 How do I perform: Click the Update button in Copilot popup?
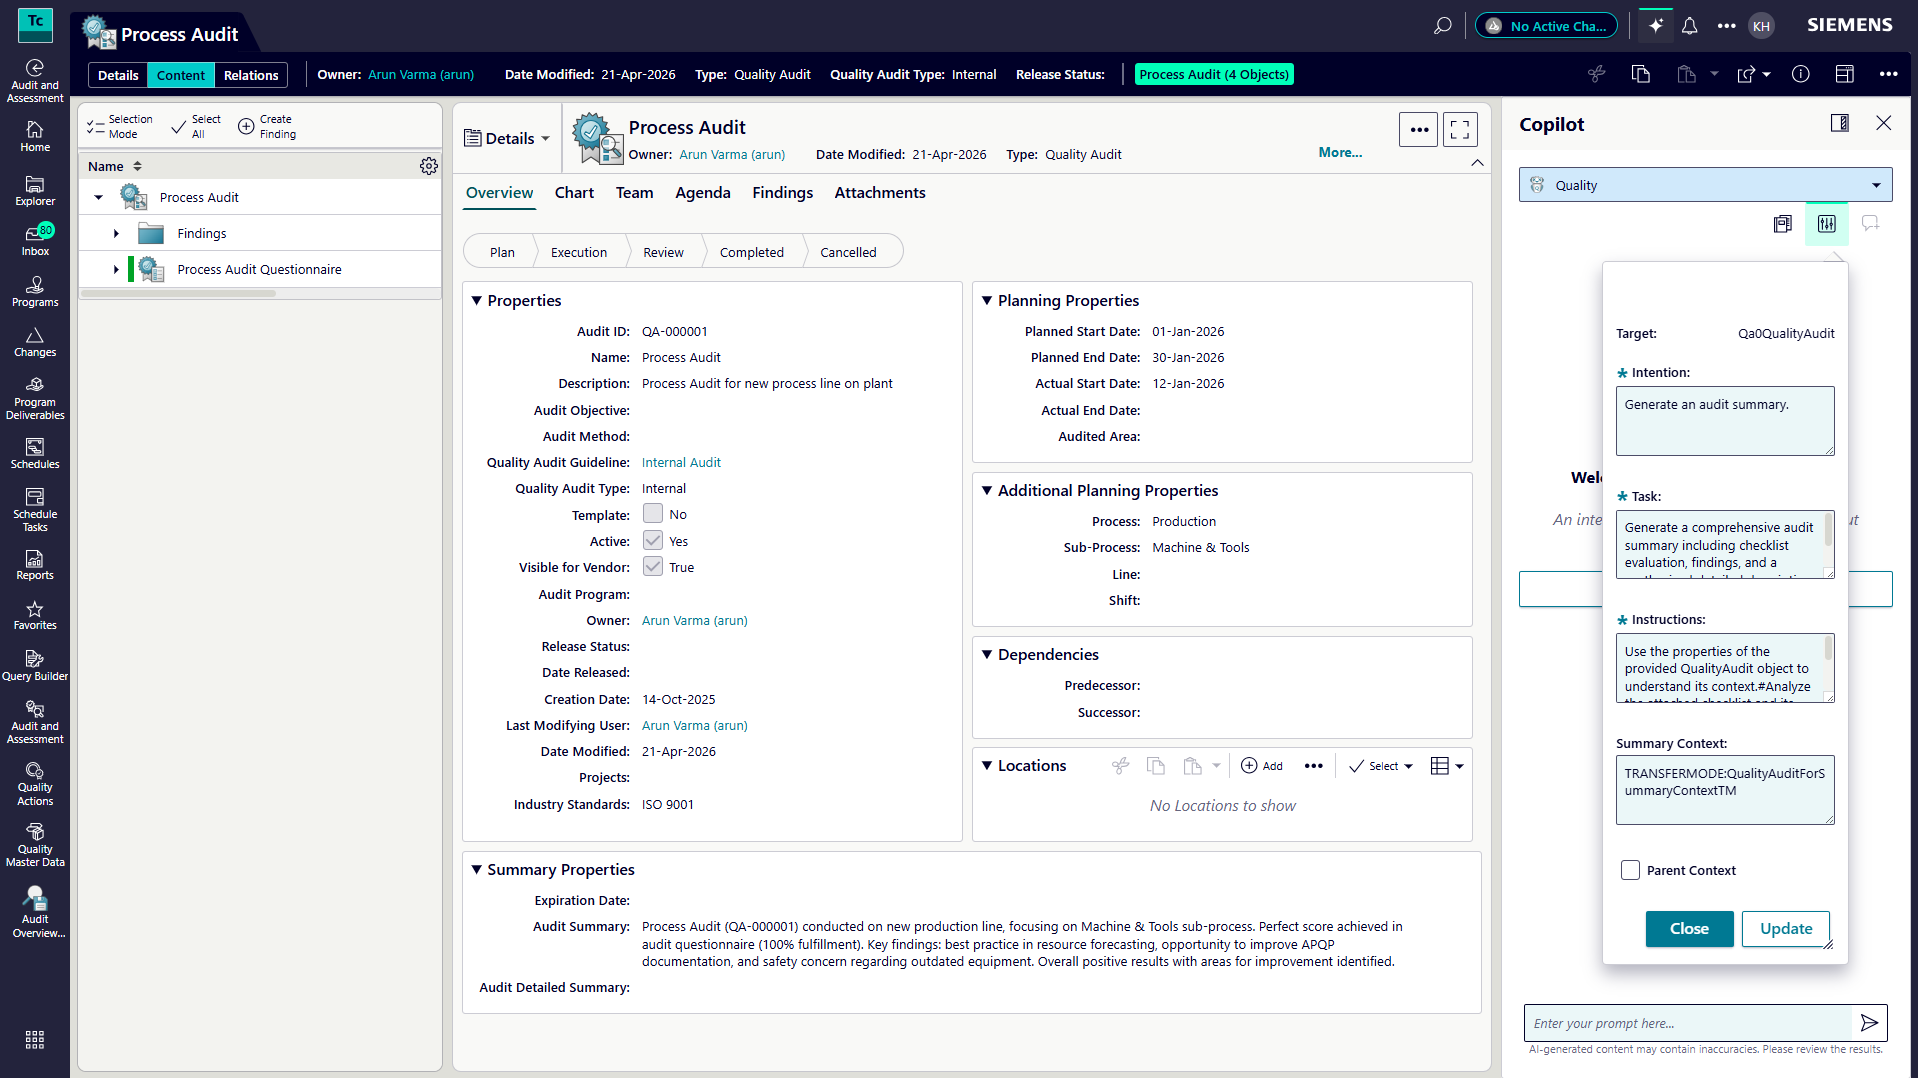1786,928
